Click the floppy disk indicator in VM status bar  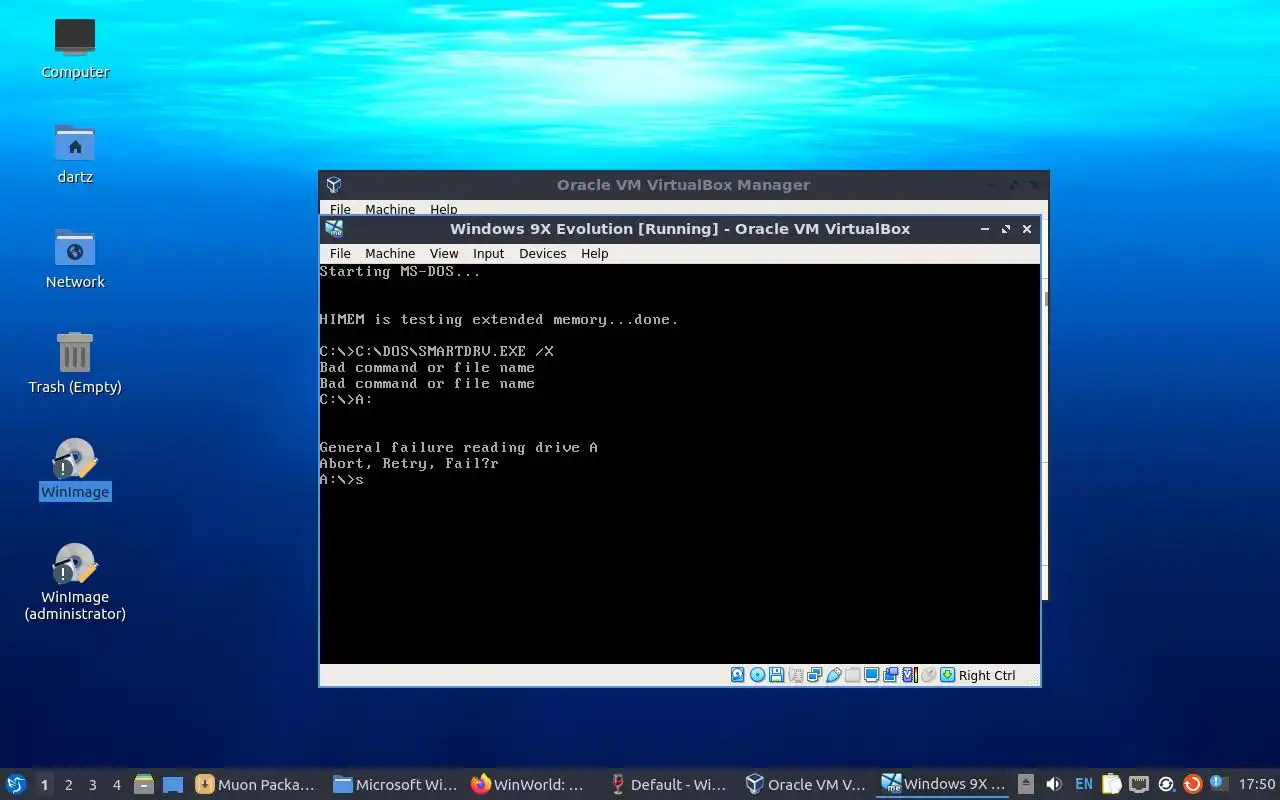[x=776, y=675]
